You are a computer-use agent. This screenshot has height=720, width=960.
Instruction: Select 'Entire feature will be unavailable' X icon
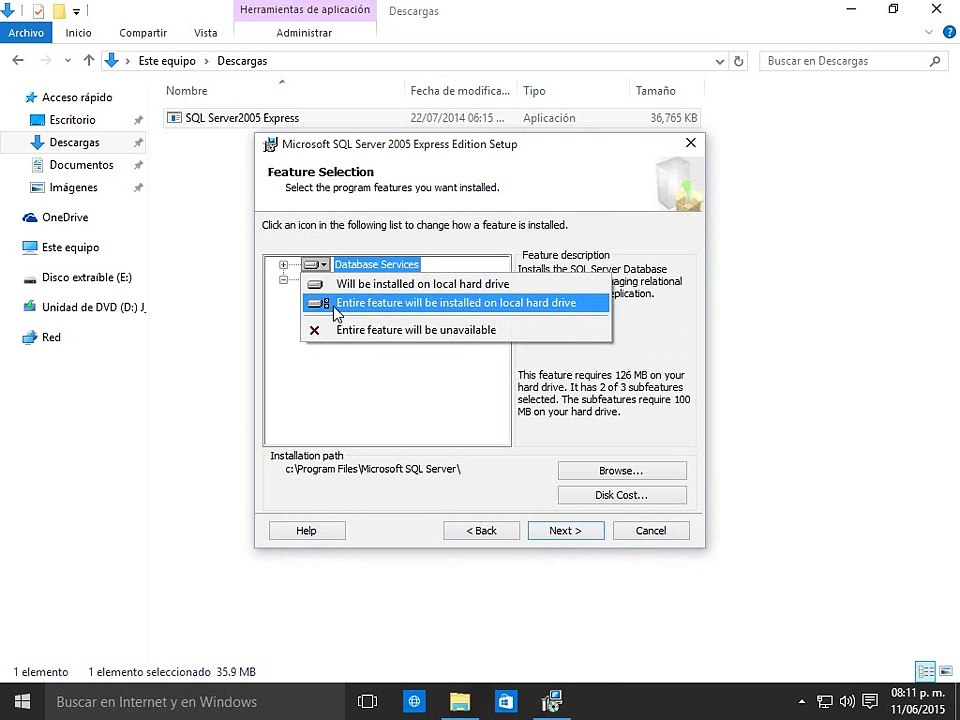[315, 331]
